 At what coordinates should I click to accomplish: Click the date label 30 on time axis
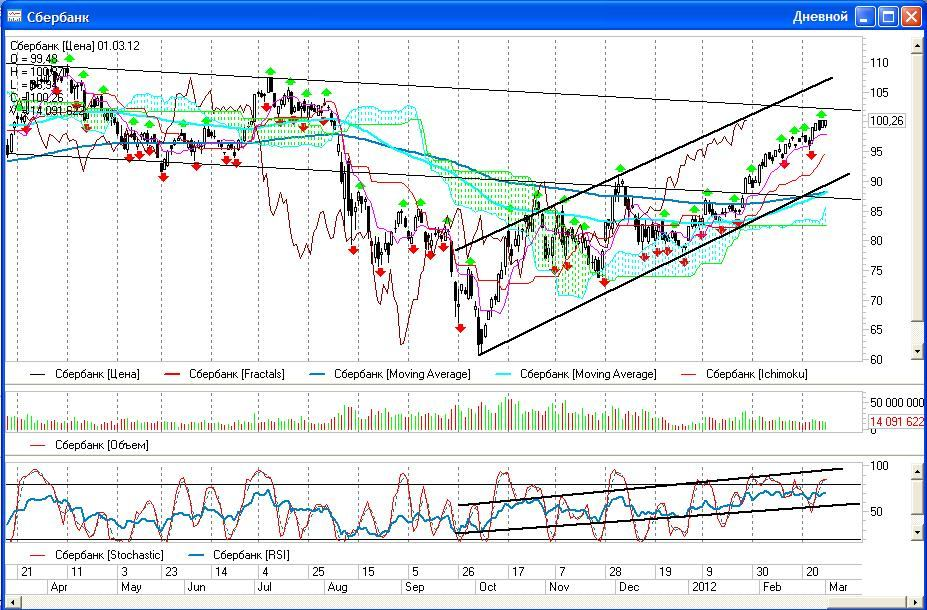coord(763,572)
